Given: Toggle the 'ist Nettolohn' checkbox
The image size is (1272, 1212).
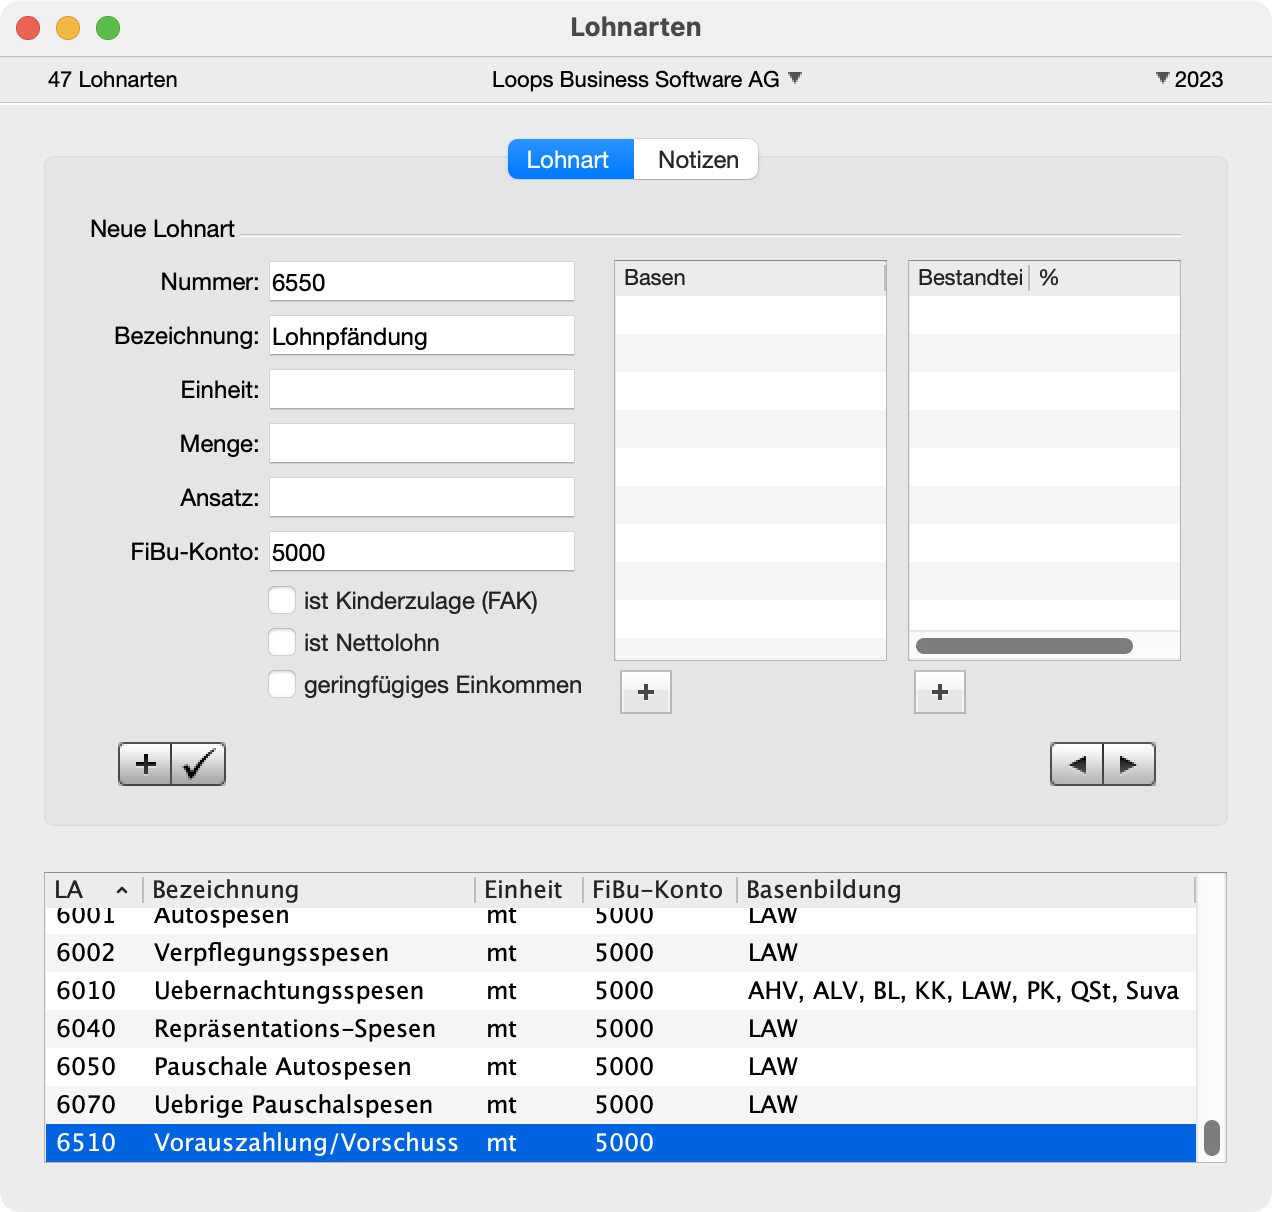Looking at the screenshot, I should 282,642.
